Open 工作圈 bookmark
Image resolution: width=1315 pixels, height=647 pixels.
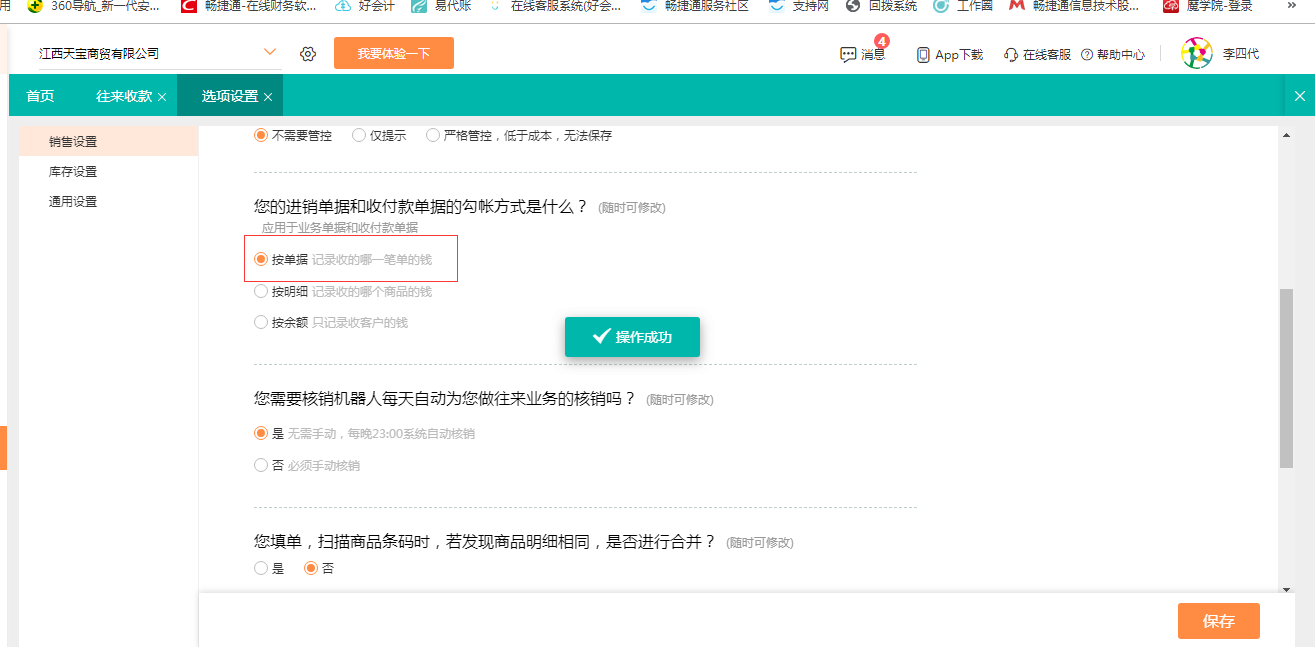(x=963, y=6)
